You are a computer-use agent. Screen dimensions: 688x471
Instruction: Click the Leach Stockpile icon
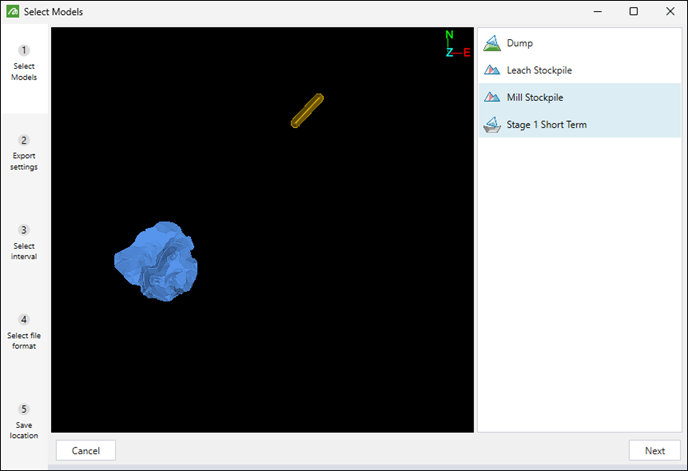(x=492, y=70)
